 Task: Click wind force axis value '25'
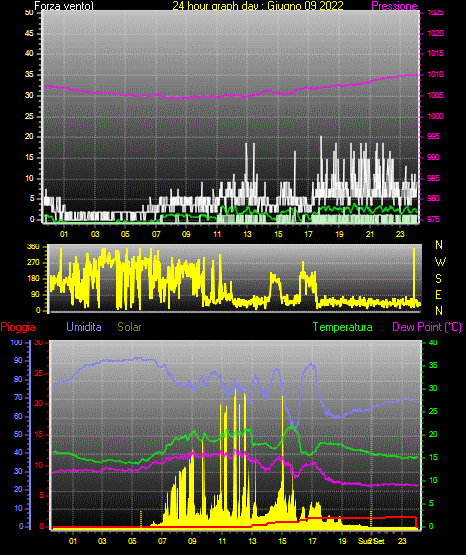point(29,116)
